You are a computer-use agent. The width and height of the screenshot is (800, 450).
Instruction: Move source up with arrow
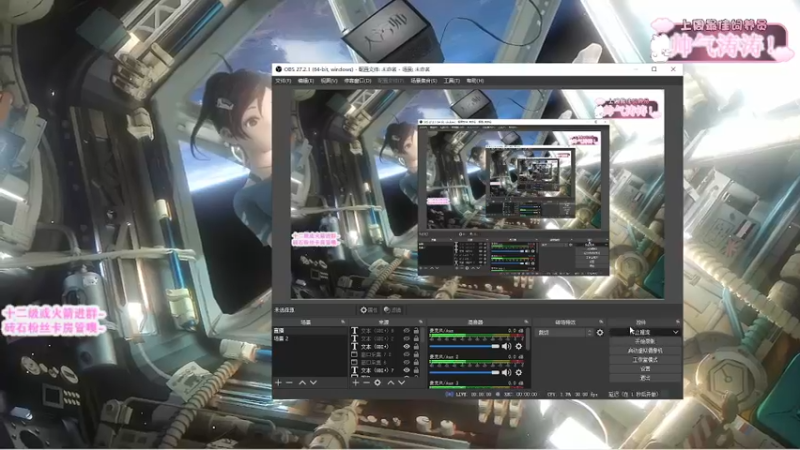[391, 382]
